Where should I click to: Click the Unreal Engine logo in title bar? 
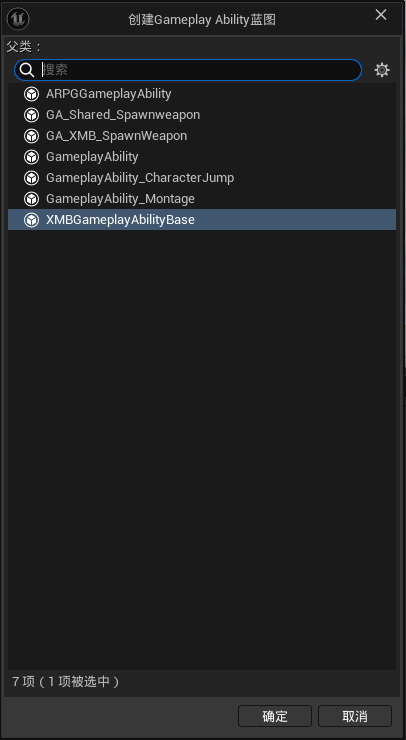pos(18,19)
